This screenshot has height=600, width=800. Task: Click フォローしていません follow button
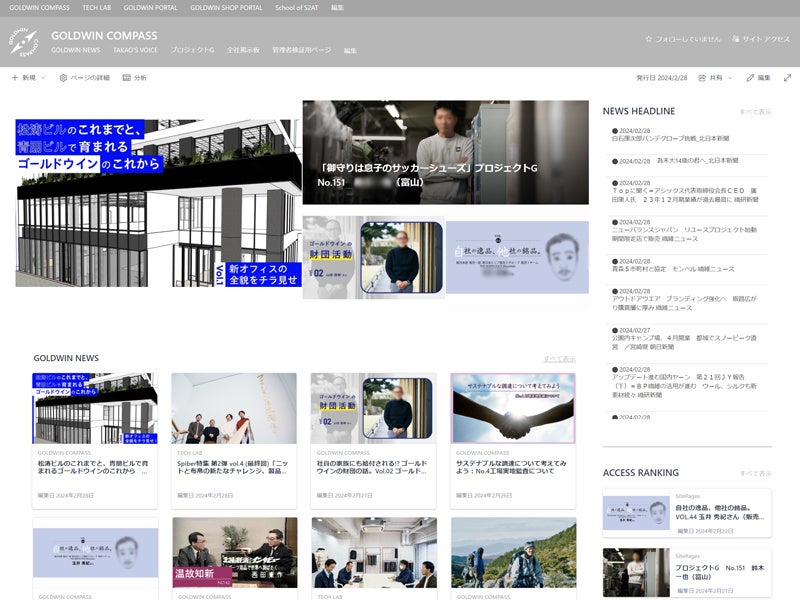683,39
